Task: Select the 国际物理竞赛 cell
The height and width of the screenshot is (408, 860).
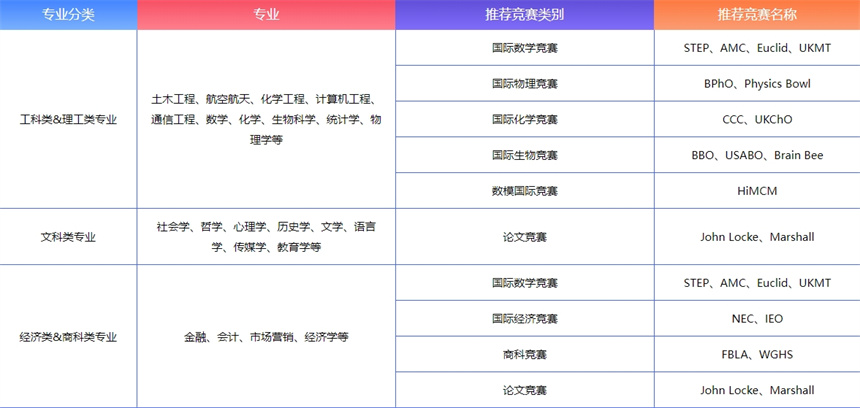Action: point(524,84)
